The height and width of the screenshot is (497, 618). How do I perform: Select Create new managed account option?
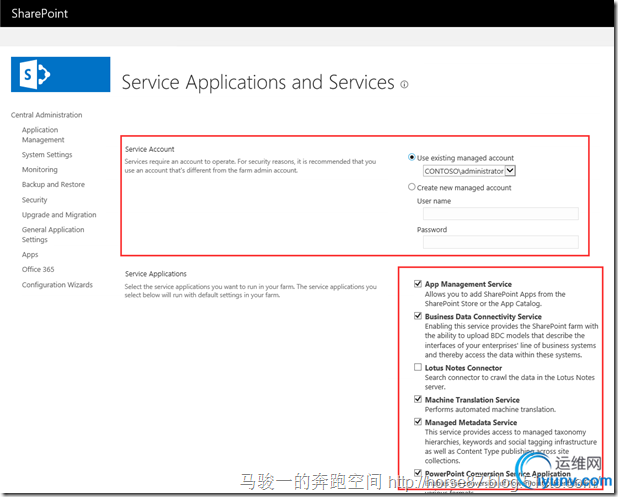[x=412, y=187]
